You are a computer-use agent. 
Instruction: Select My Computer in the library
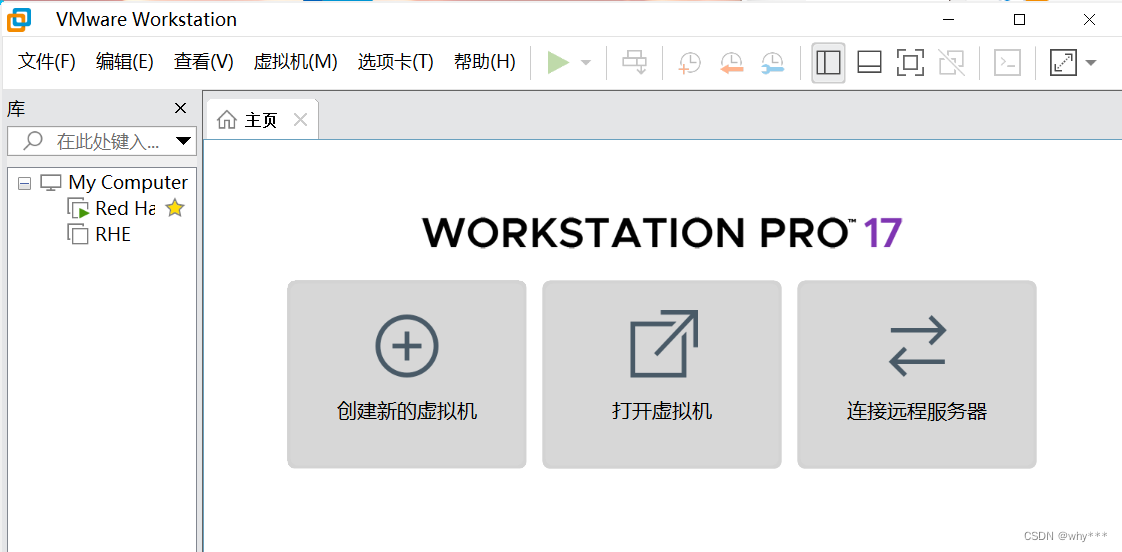(x=128, y=183)
